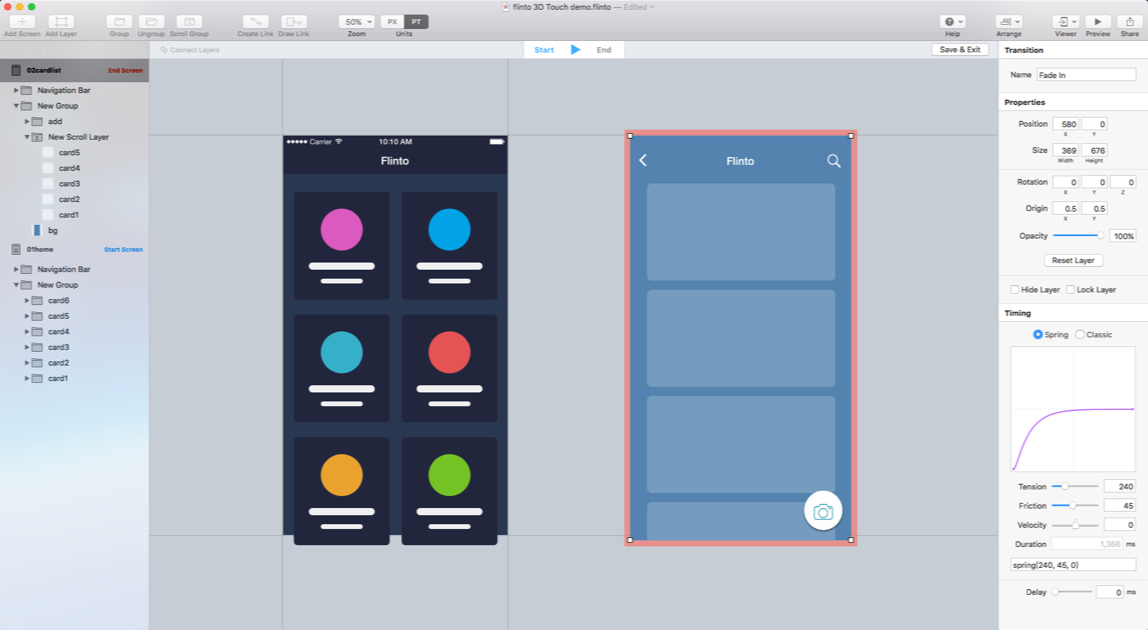Select the Draw Link tool
Screen dimensions: 1148x630
tap(294, 22)
